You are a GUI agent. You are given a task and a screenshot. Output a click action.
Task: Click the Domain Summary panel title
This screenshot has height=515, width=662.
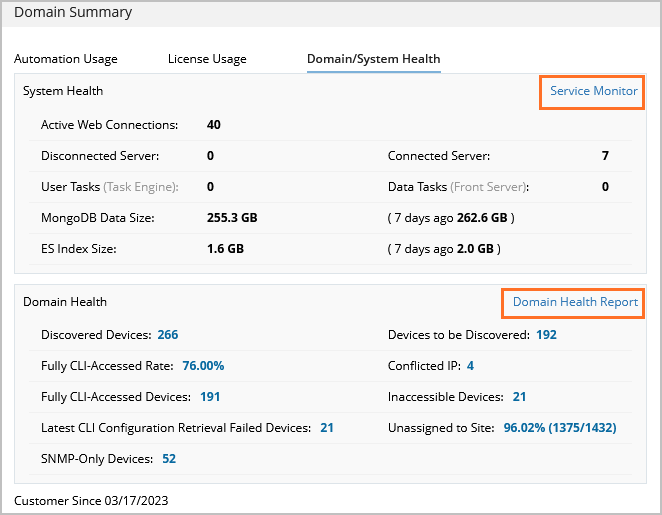(x=73, y=13)
